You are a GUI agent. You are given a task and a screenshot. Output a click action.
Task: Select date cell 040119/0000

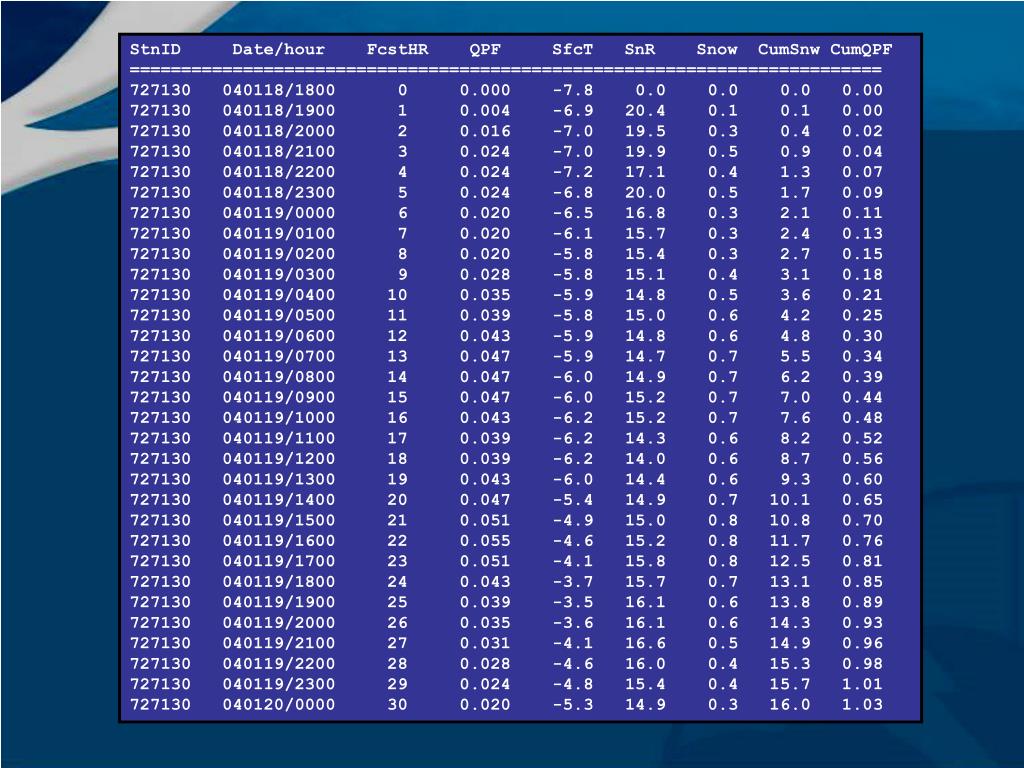point(279,213)
